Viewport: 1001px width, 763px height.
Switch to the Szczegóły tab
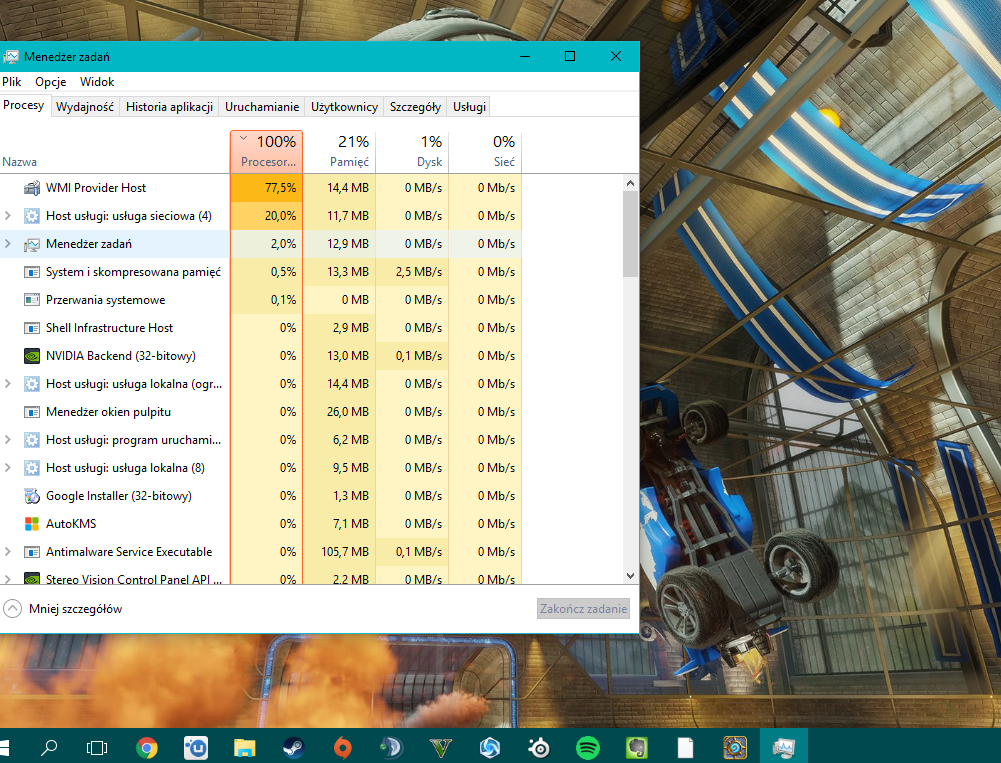[415, 107]
